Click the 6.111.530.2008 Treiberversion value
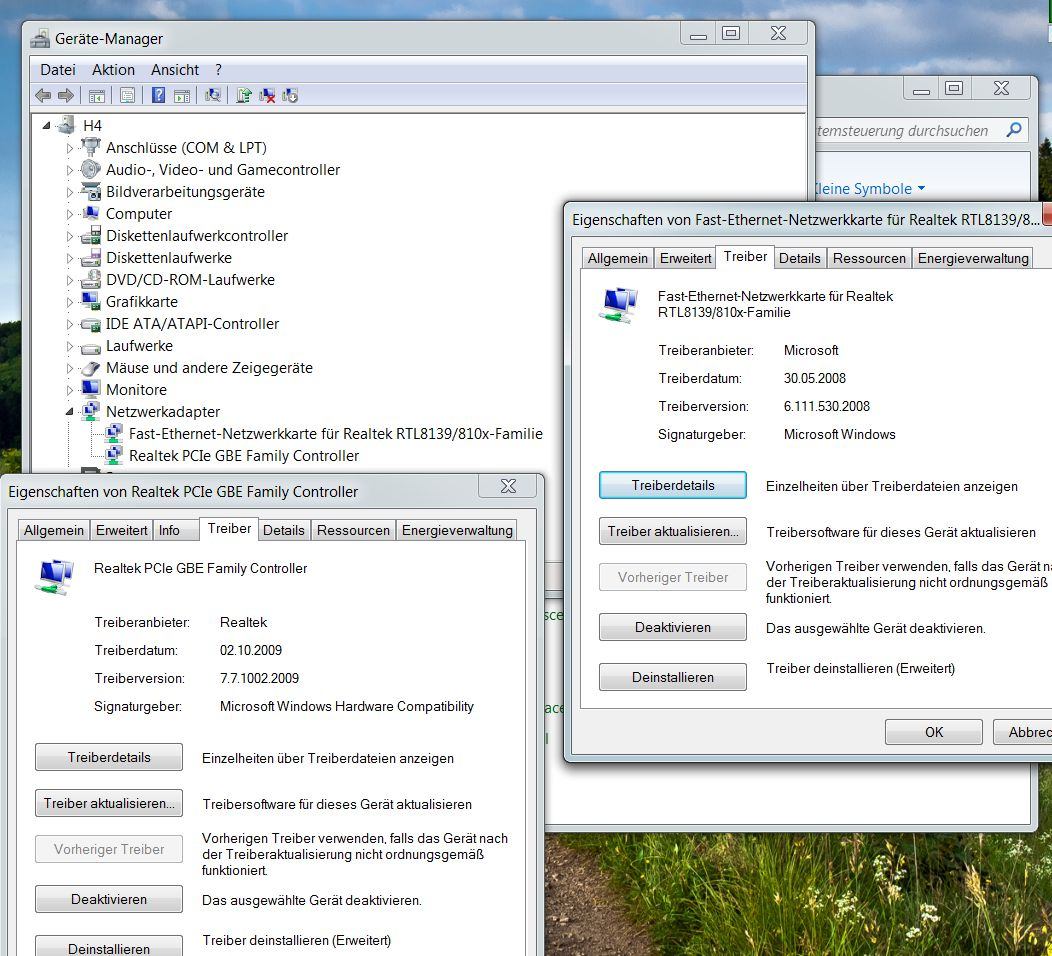 [827, 406]
